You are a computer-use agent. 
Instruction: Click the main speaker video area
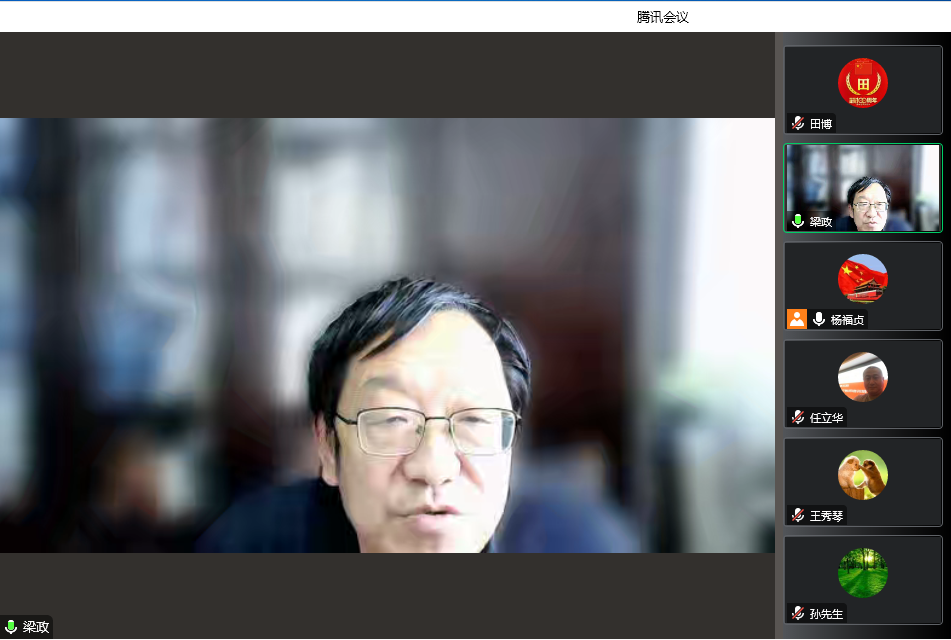(x=387, y=335)
